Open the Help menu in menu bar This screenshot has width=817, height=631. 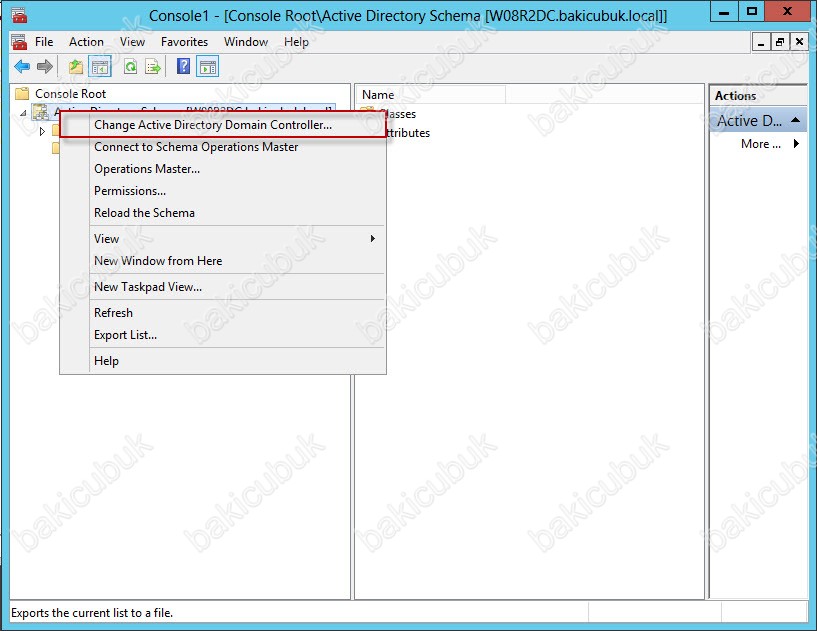[x=296, y=42]
